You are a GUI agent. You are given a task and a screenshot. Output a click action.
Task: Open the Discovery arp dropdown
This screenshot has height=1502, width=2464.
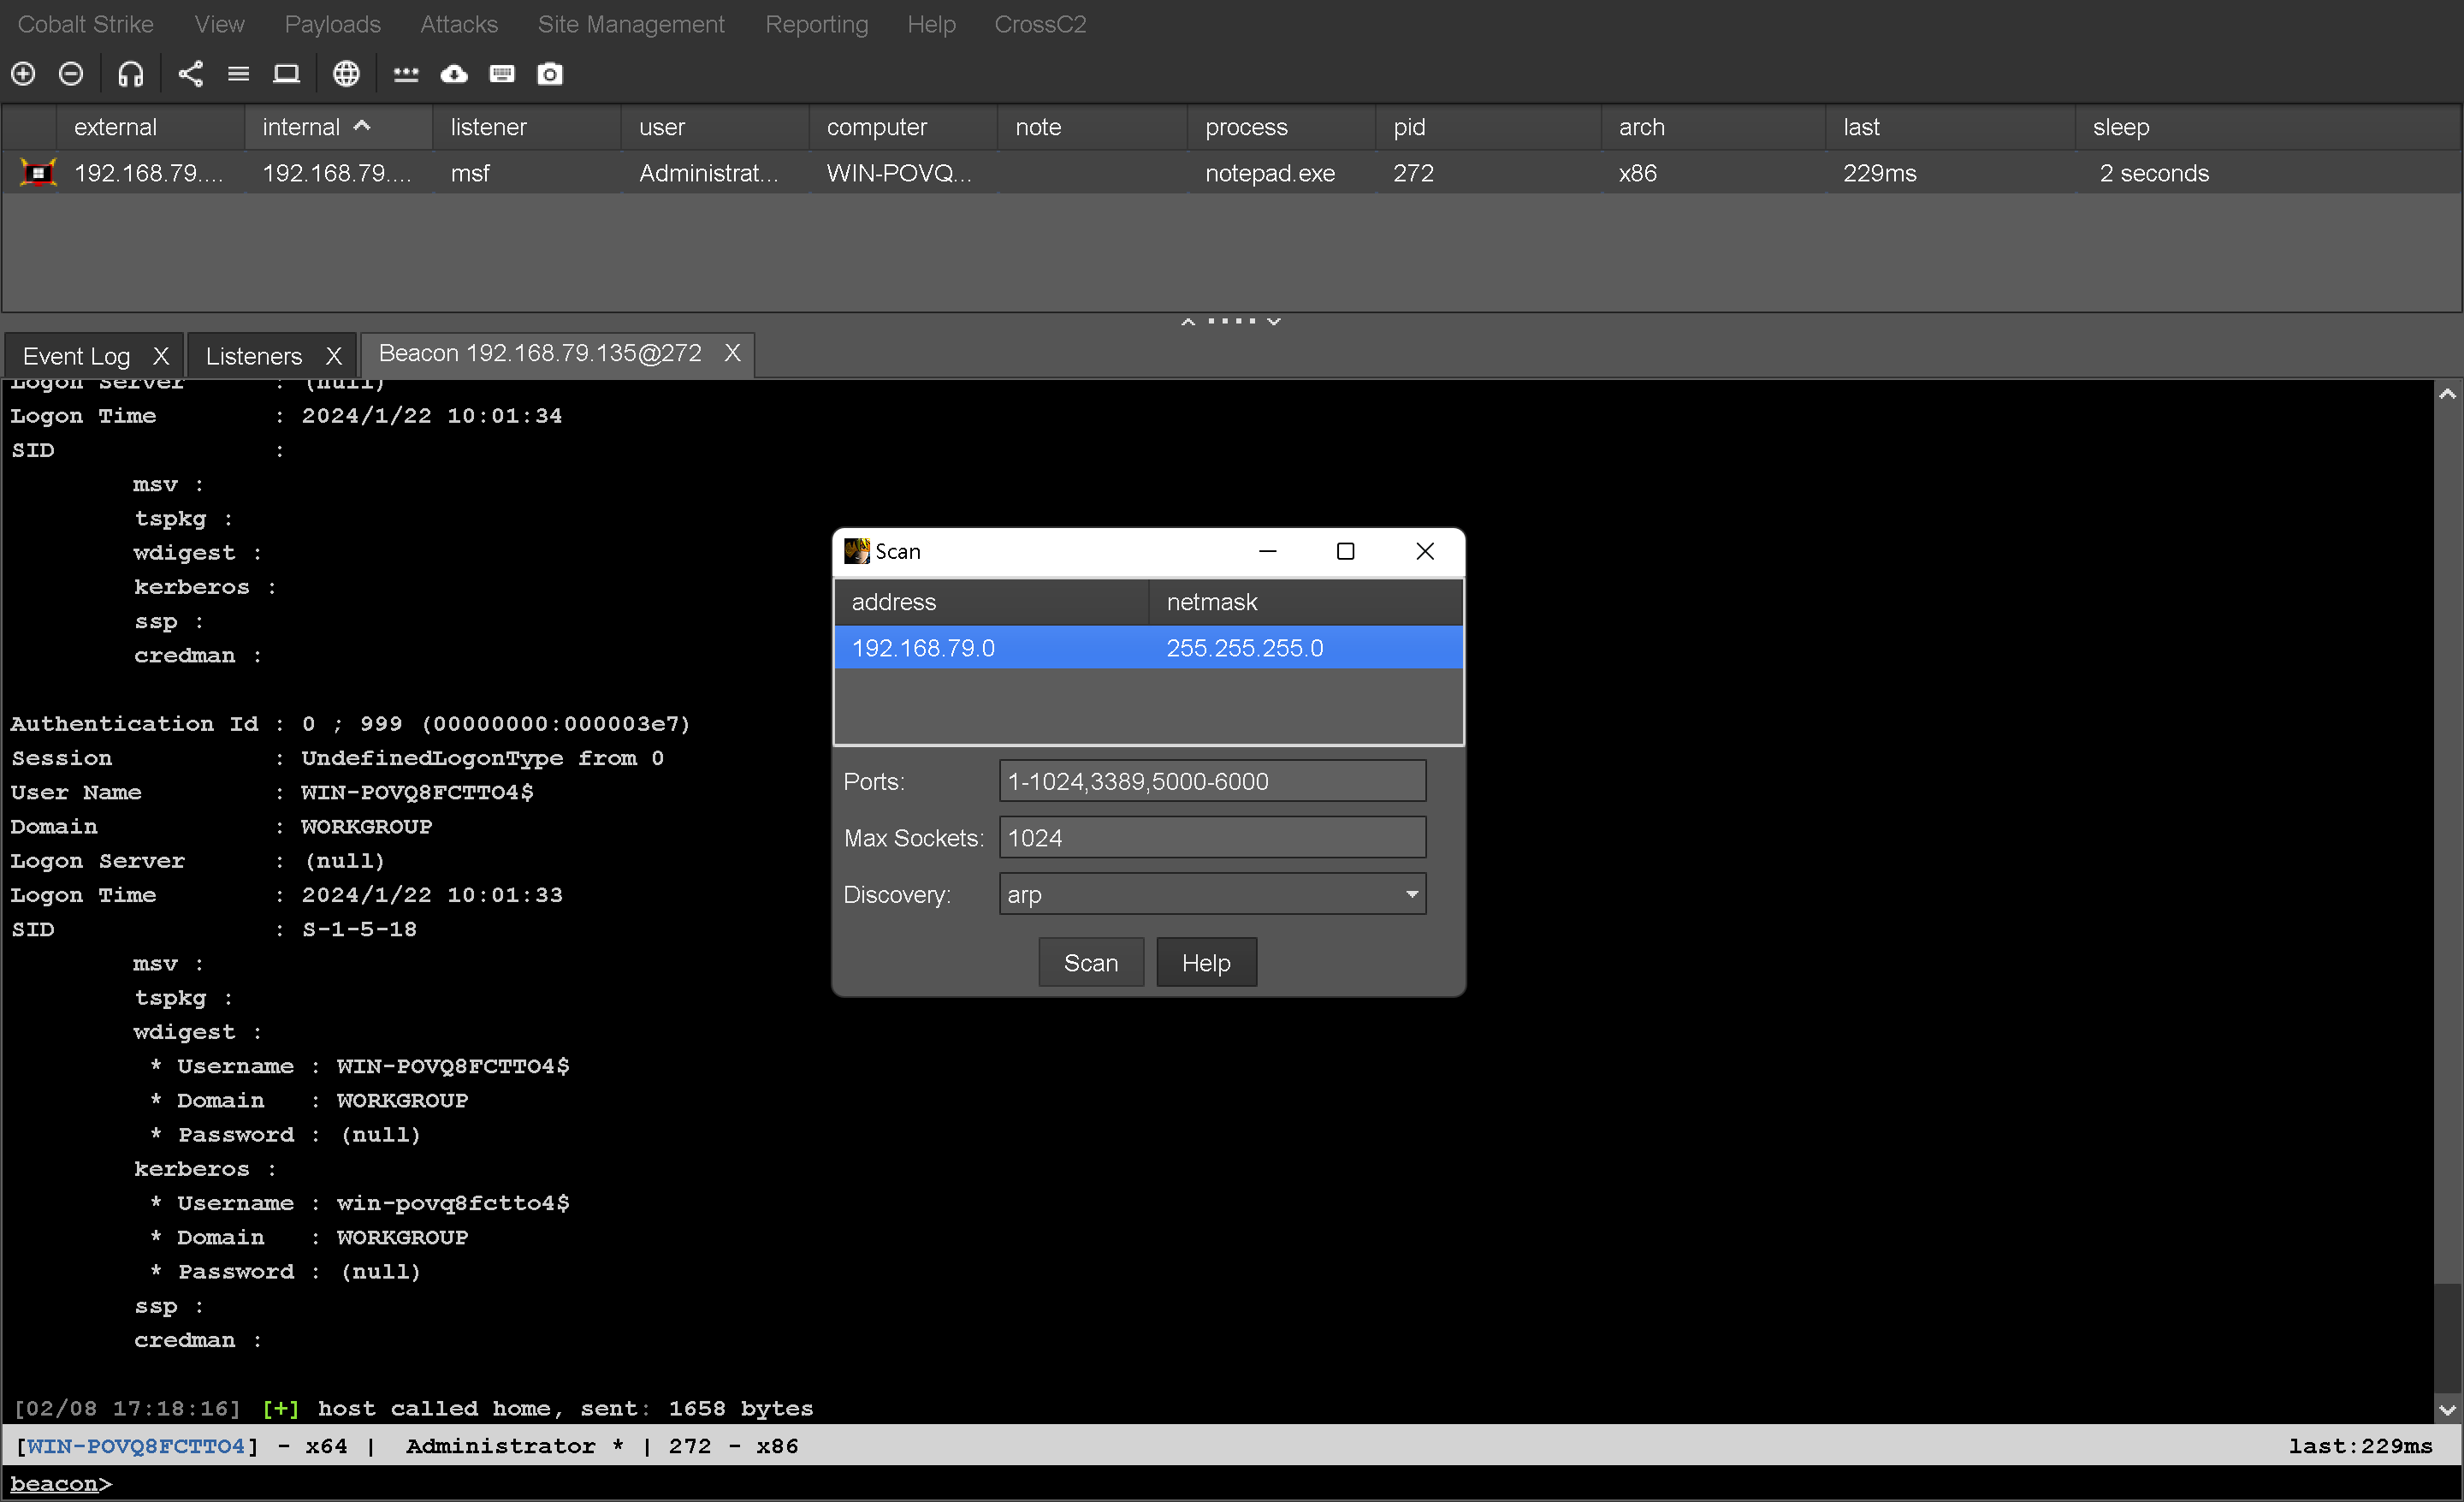(1212, 894)
